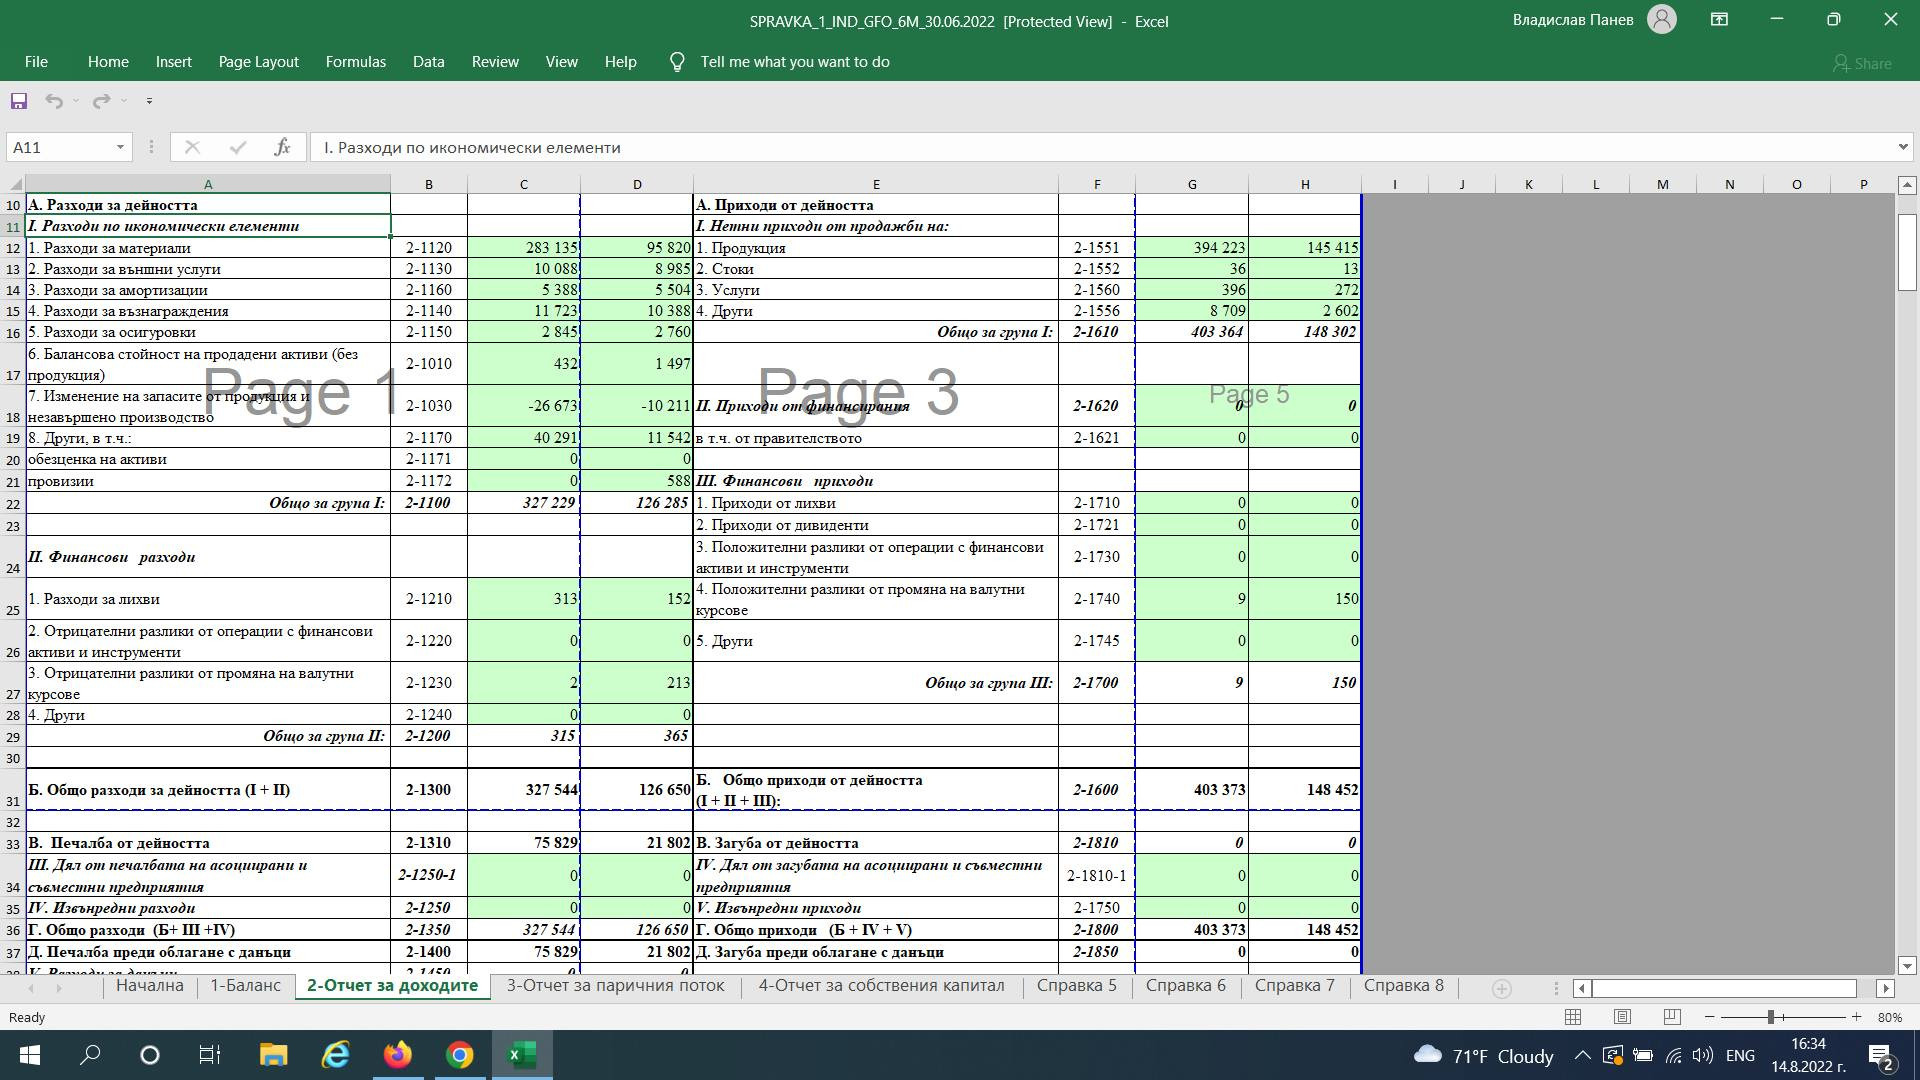1920x1080 pixels.
Task: Switch to Page Layout view icon
Action: click(x=1622, y=1017)
